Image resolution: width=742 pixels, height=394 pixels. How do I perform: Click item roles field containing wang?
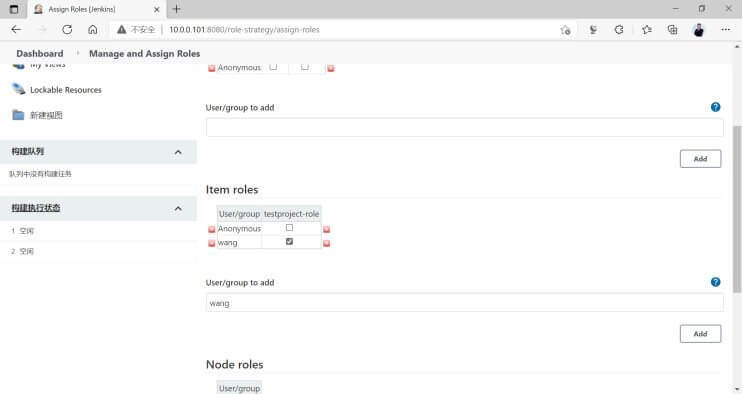464,303
